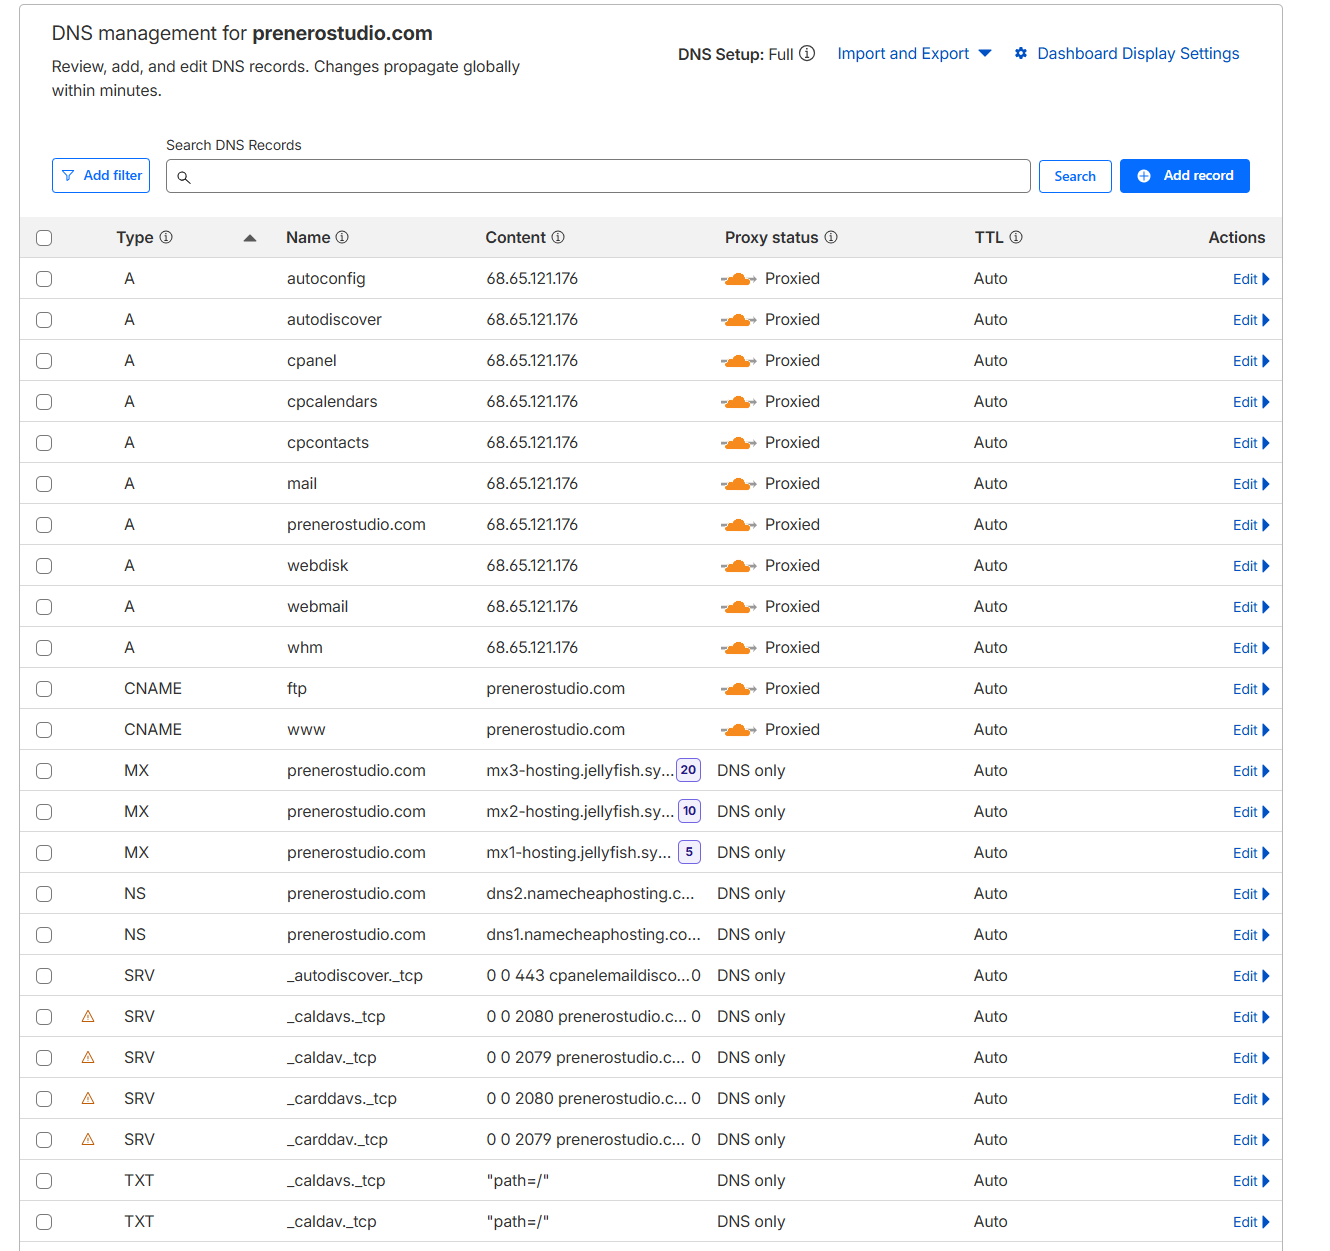Open the Import and Export dropdown
Screen dimensions: 1330x1251
914,54
